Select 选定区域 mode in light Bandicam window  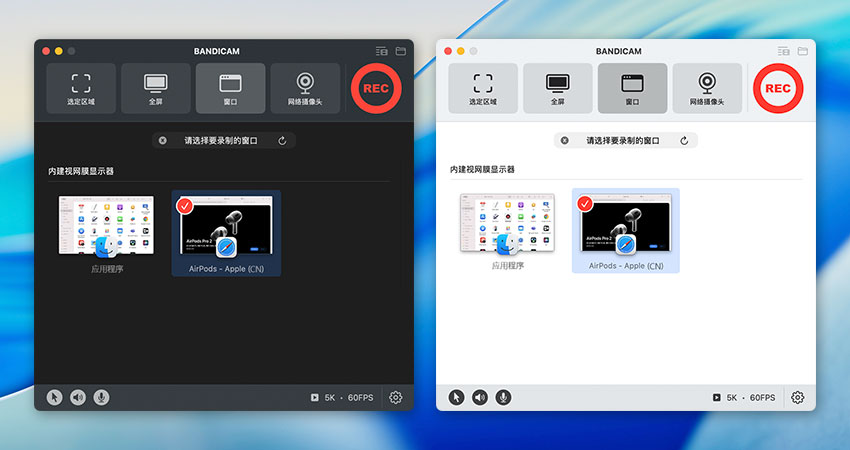(483, 88)
